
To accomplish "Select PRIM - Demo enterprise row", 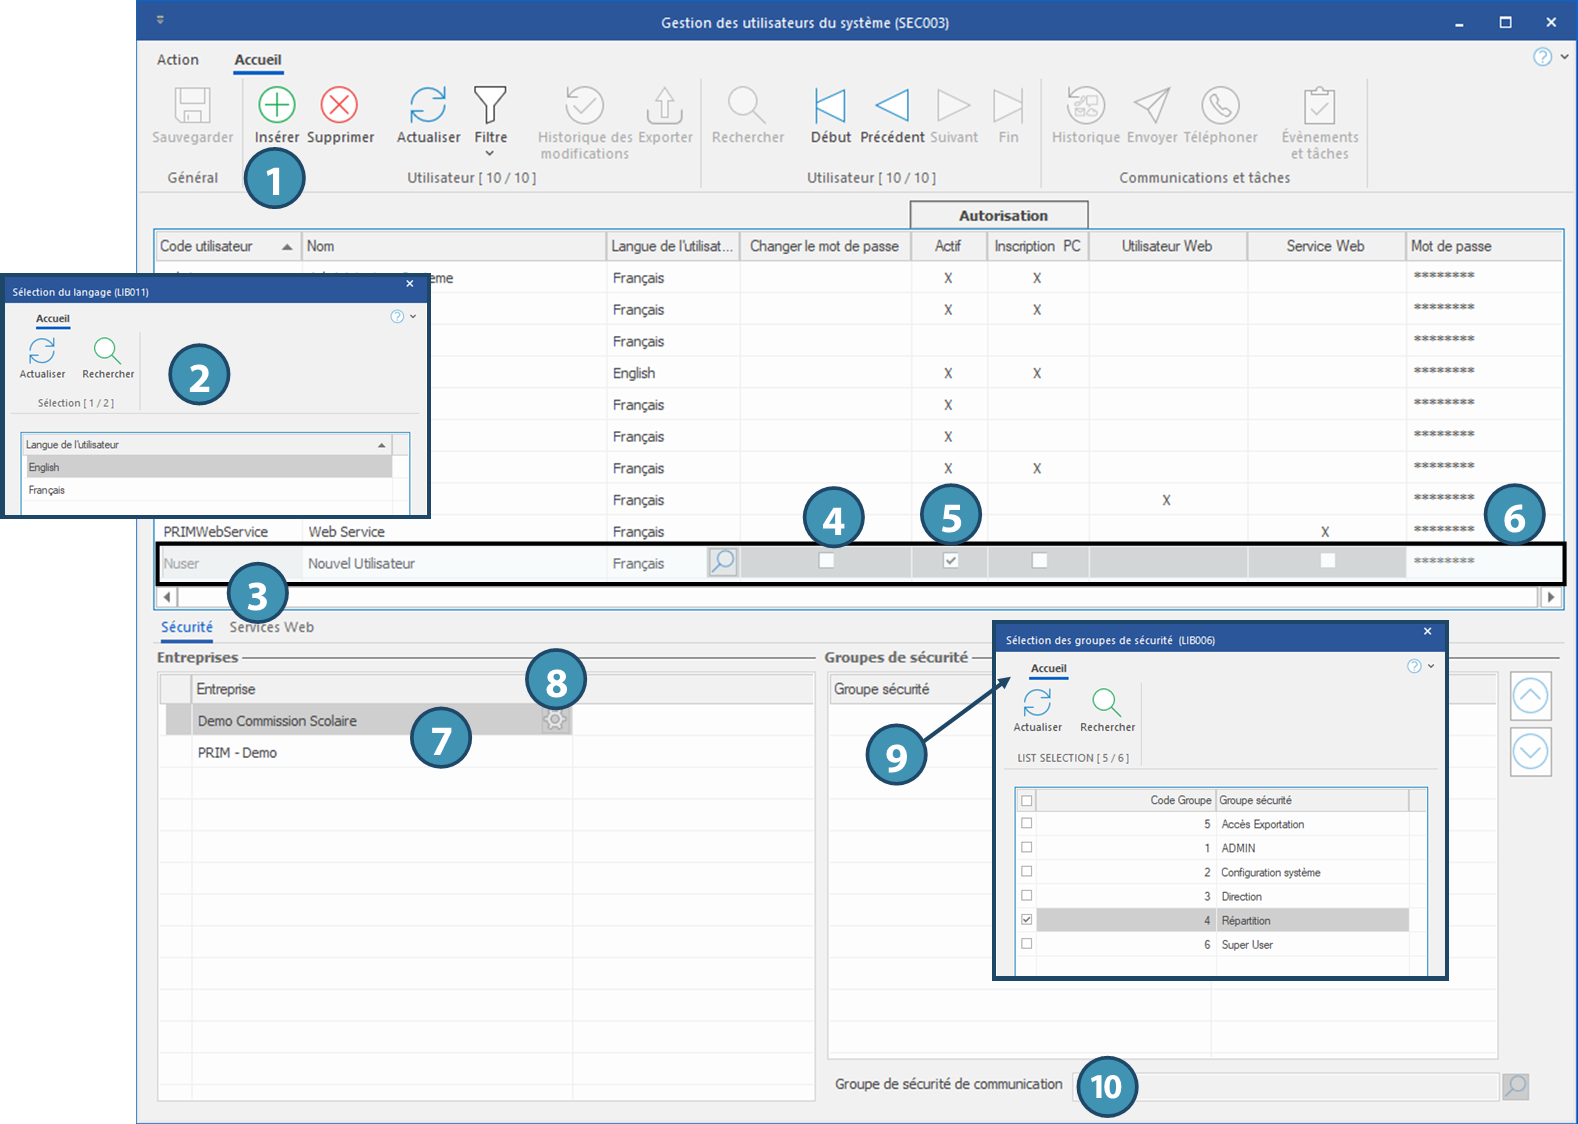I will tap(238, 753).
